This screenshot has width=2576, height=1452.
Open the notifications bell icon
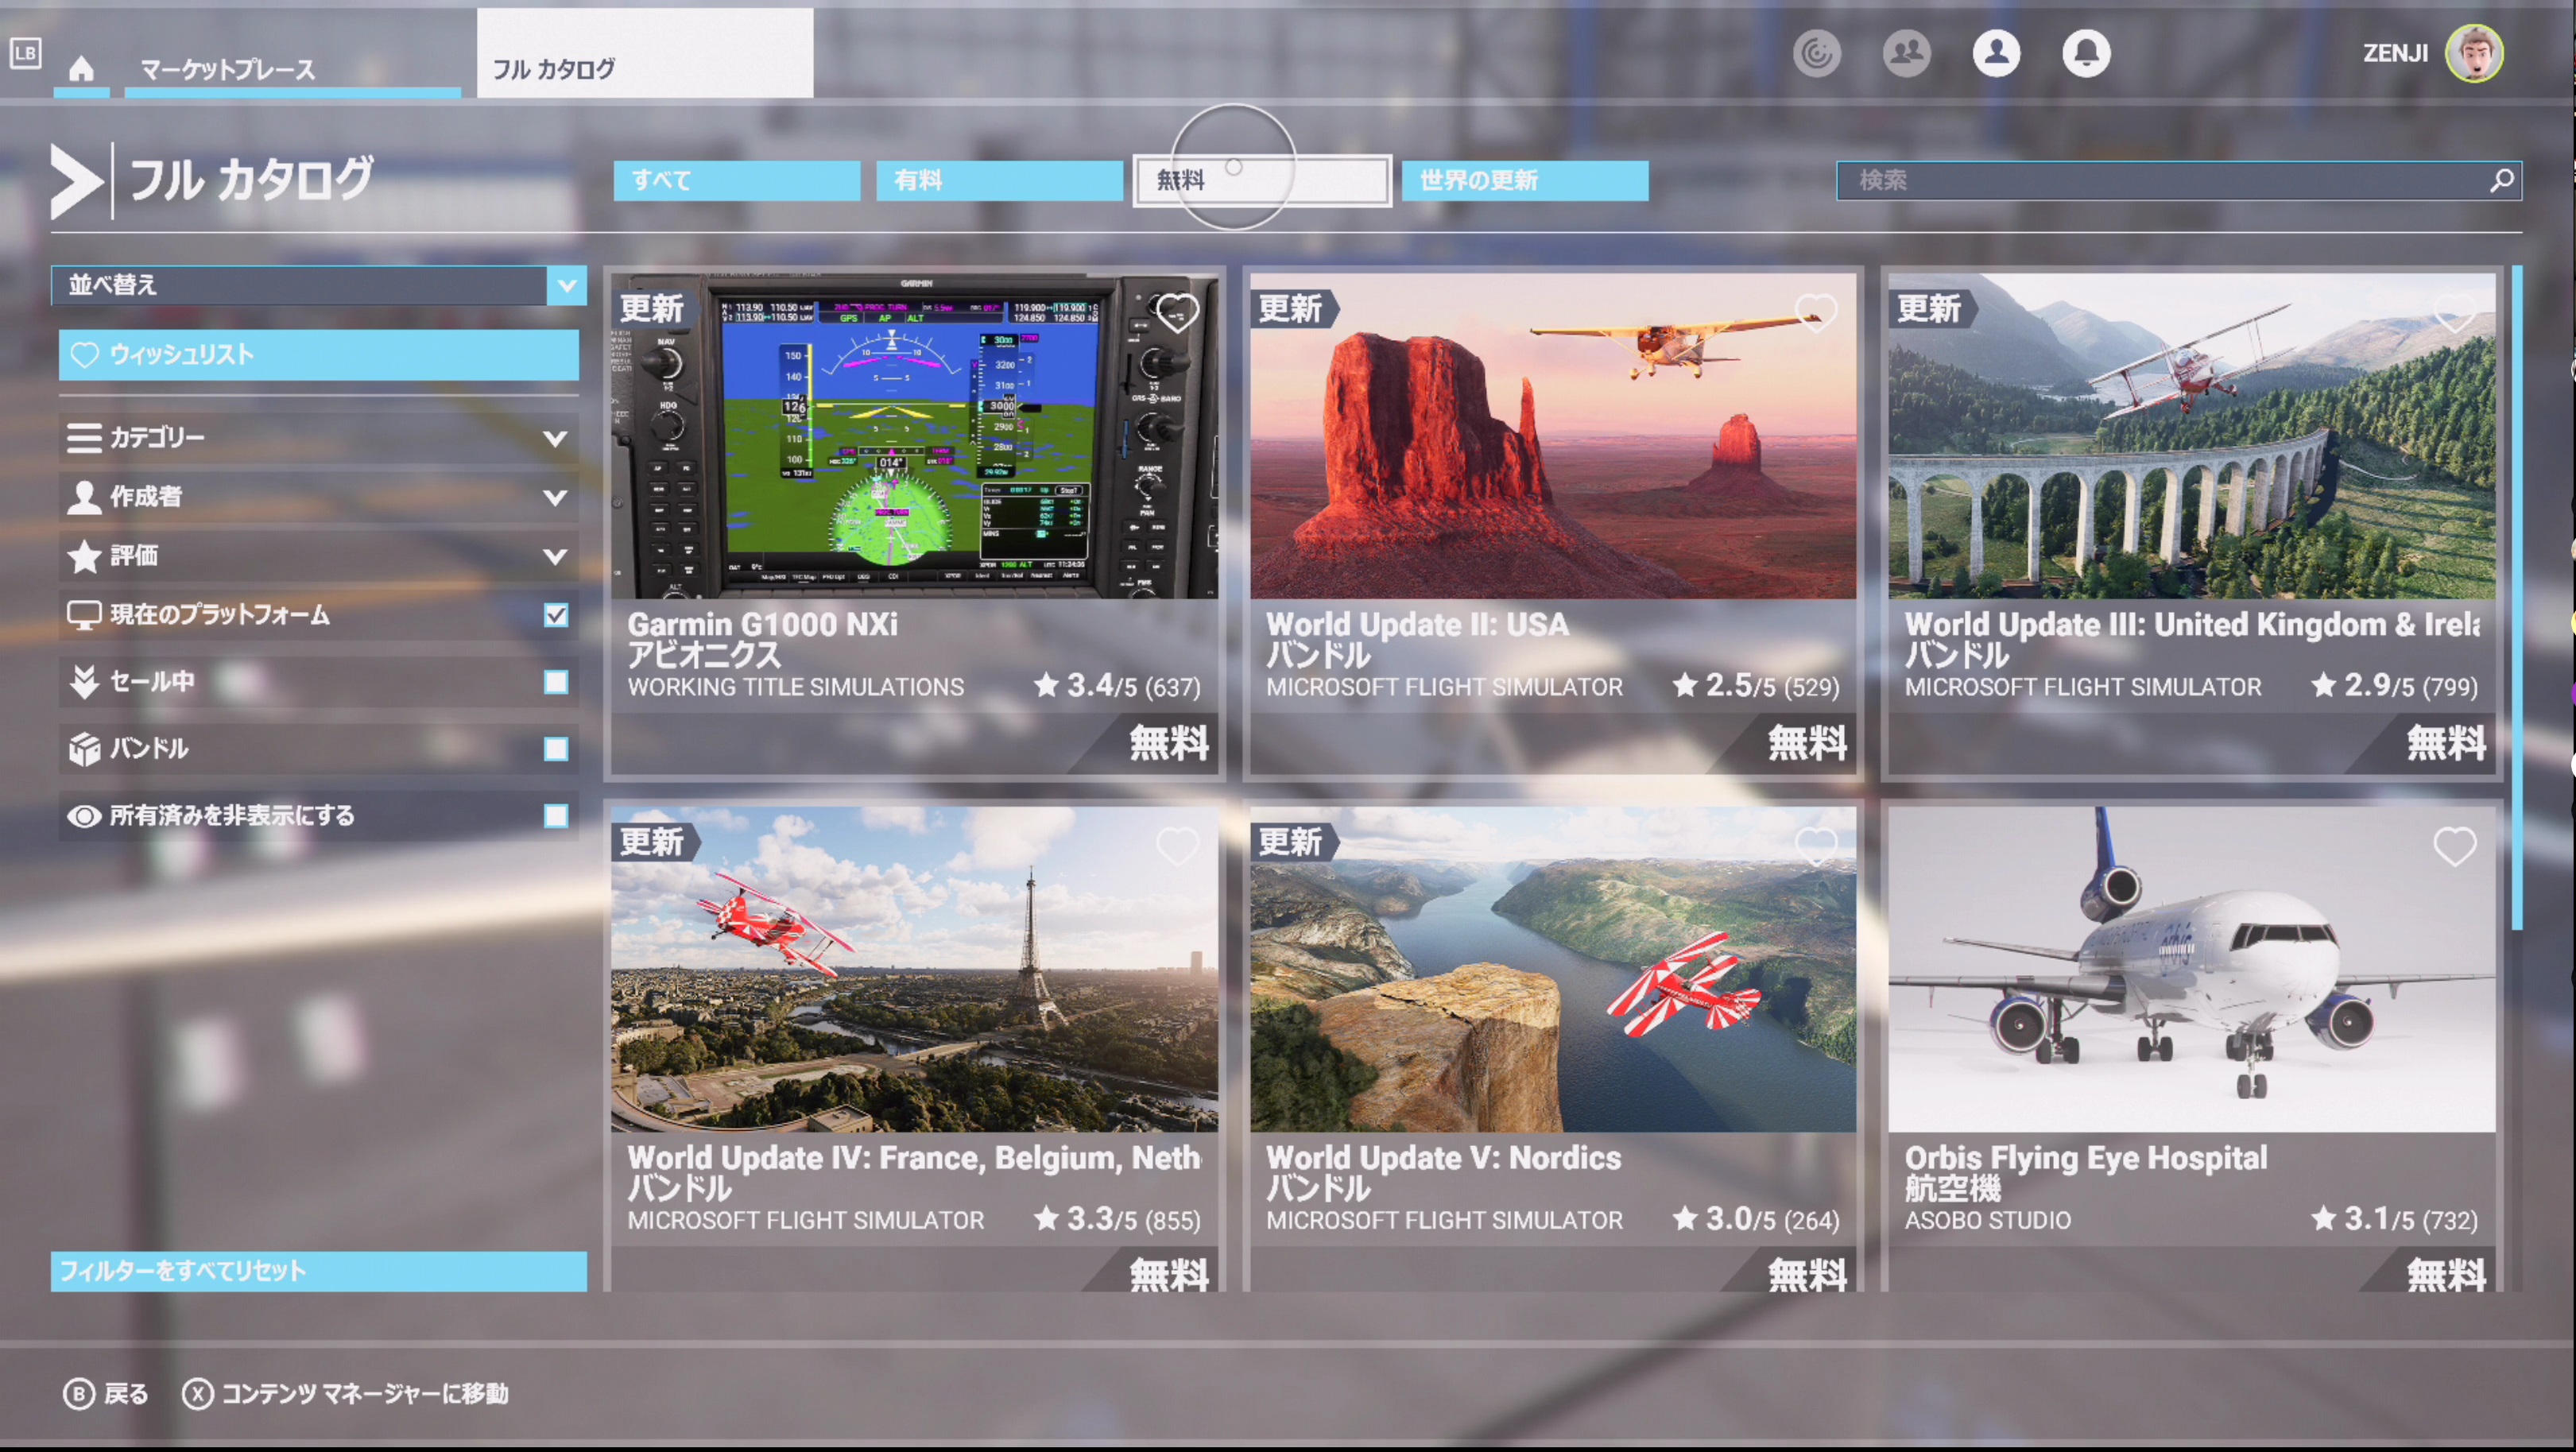tap(2085, 52)
